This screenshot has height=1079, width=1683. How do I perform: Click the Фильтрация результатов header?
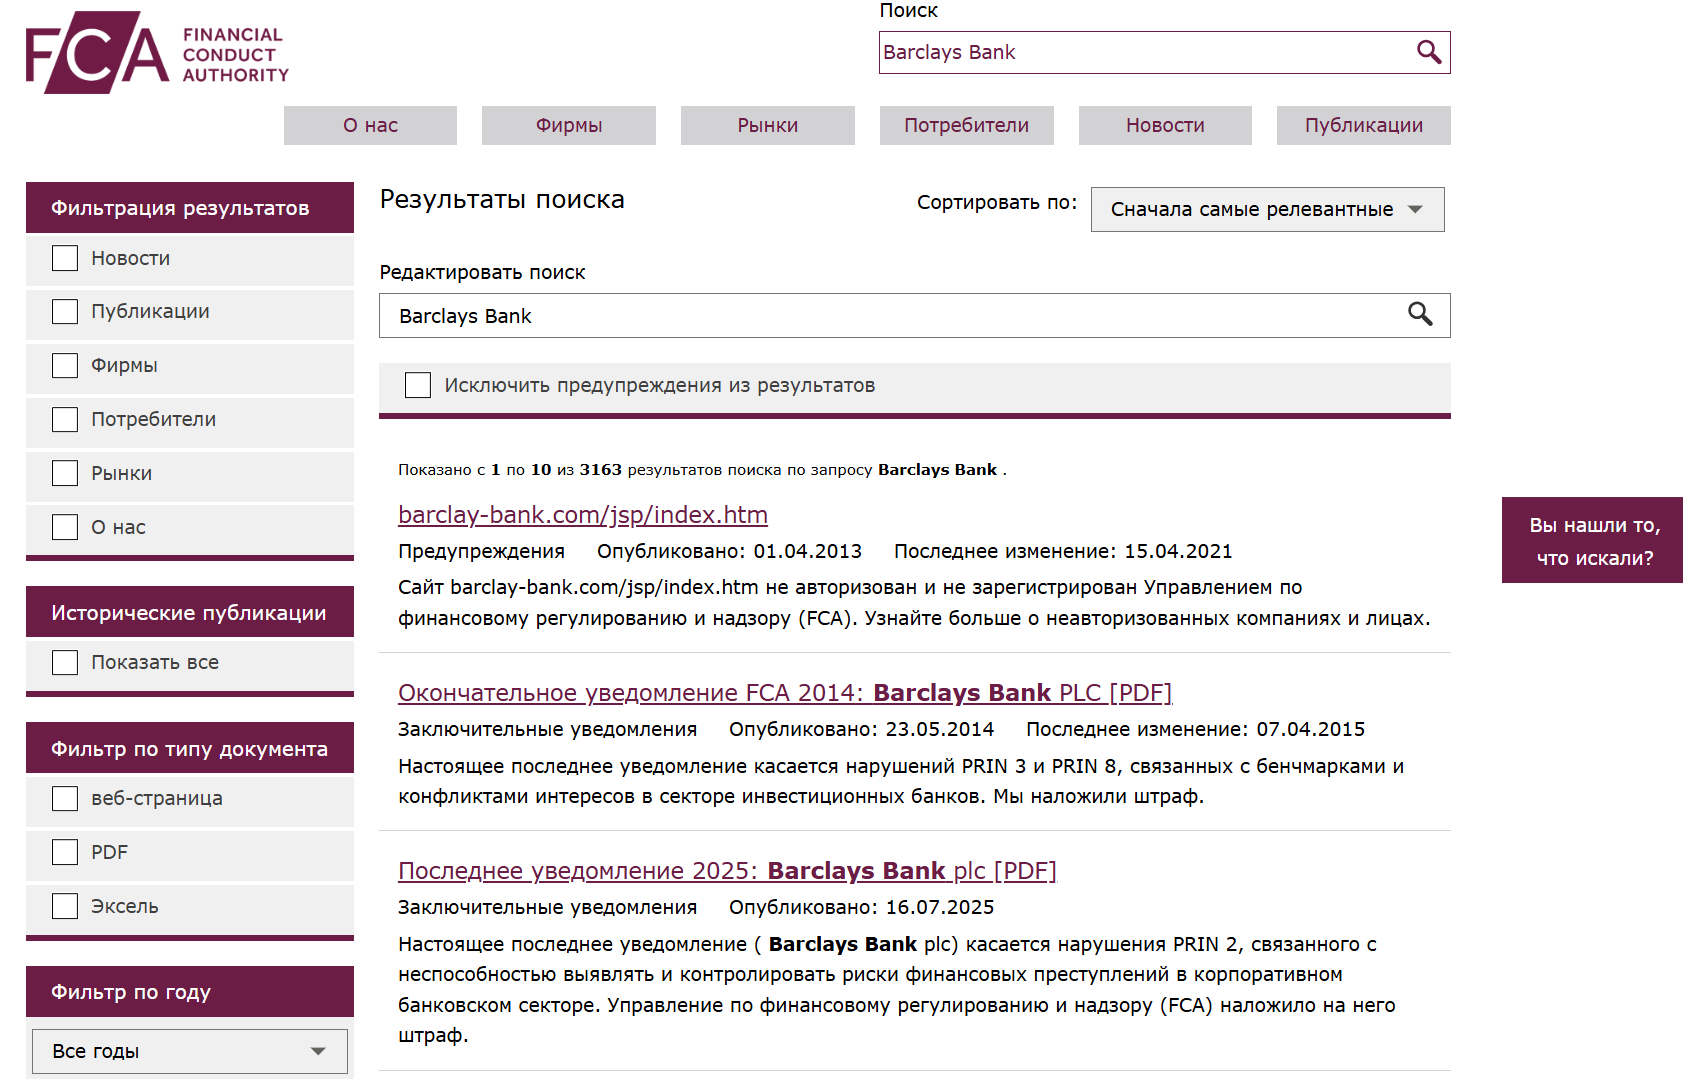[x=190, y=208]
